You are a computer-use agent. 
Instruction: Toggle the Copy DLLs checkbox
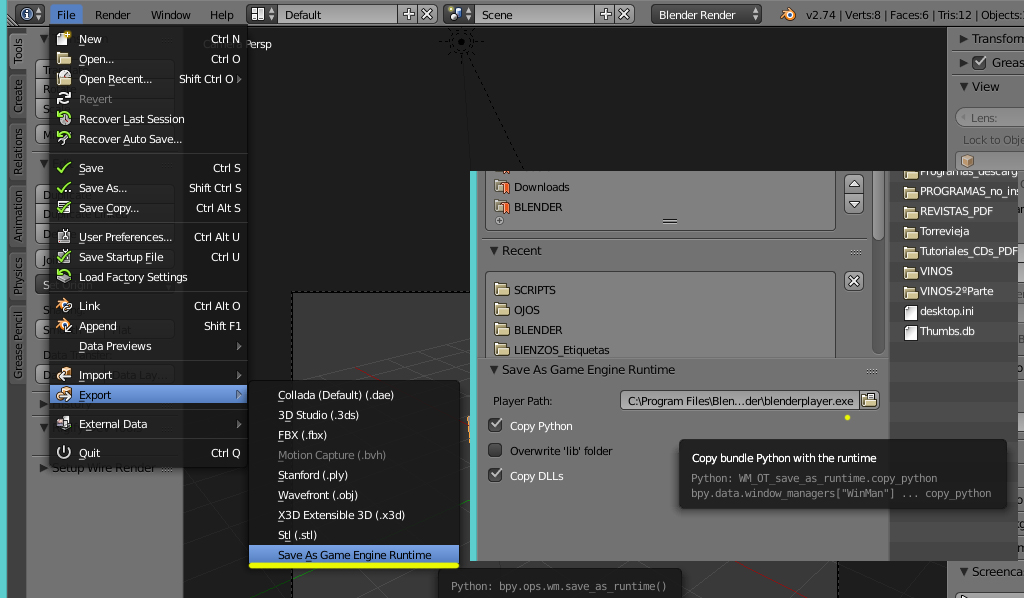point(496,475)
